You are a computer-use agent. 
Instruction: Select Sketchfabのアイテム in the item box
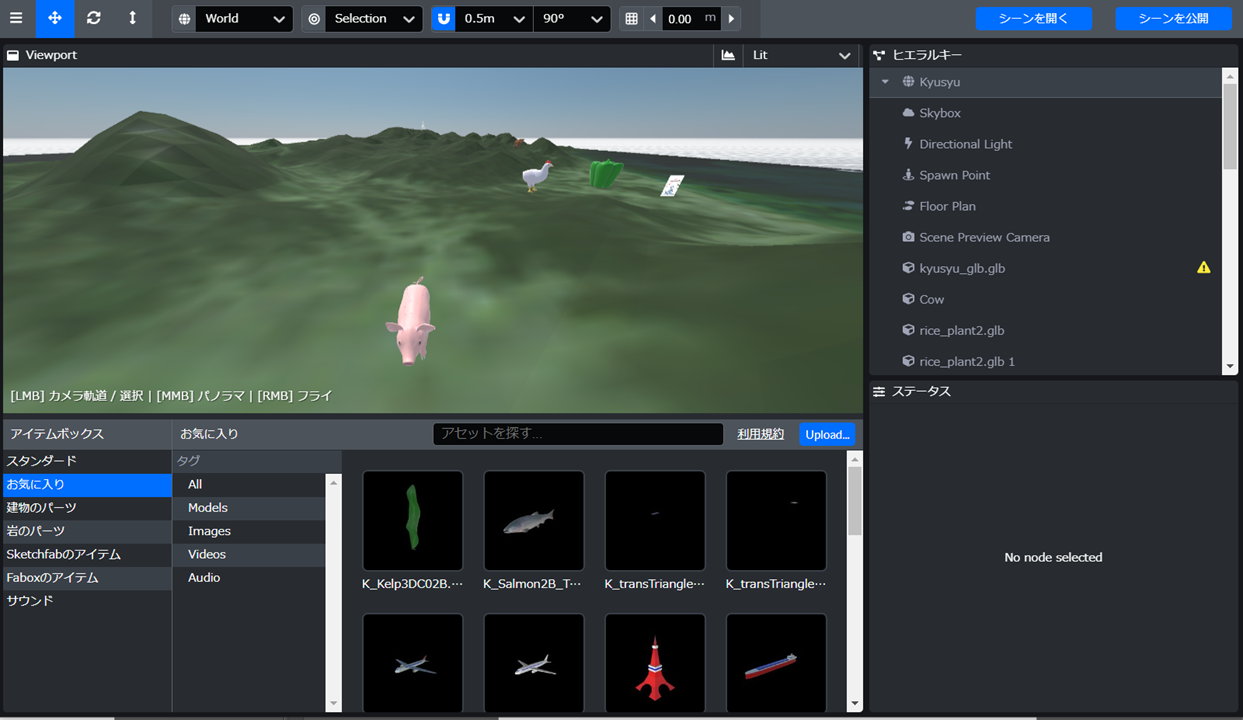point(64,554)
